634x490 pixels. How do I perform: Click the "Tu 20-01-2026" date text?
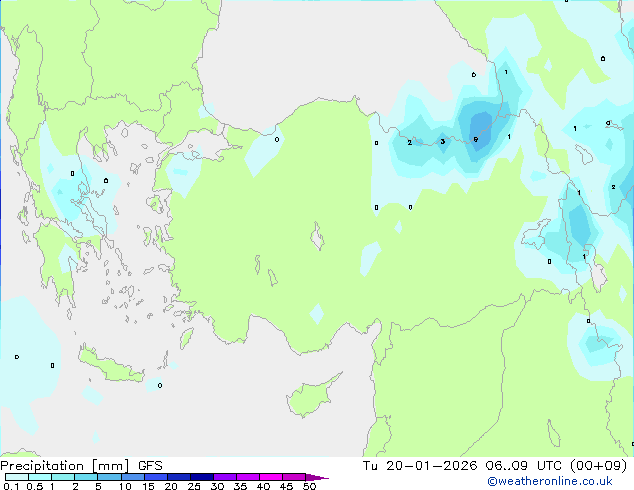tap(420, 466)
